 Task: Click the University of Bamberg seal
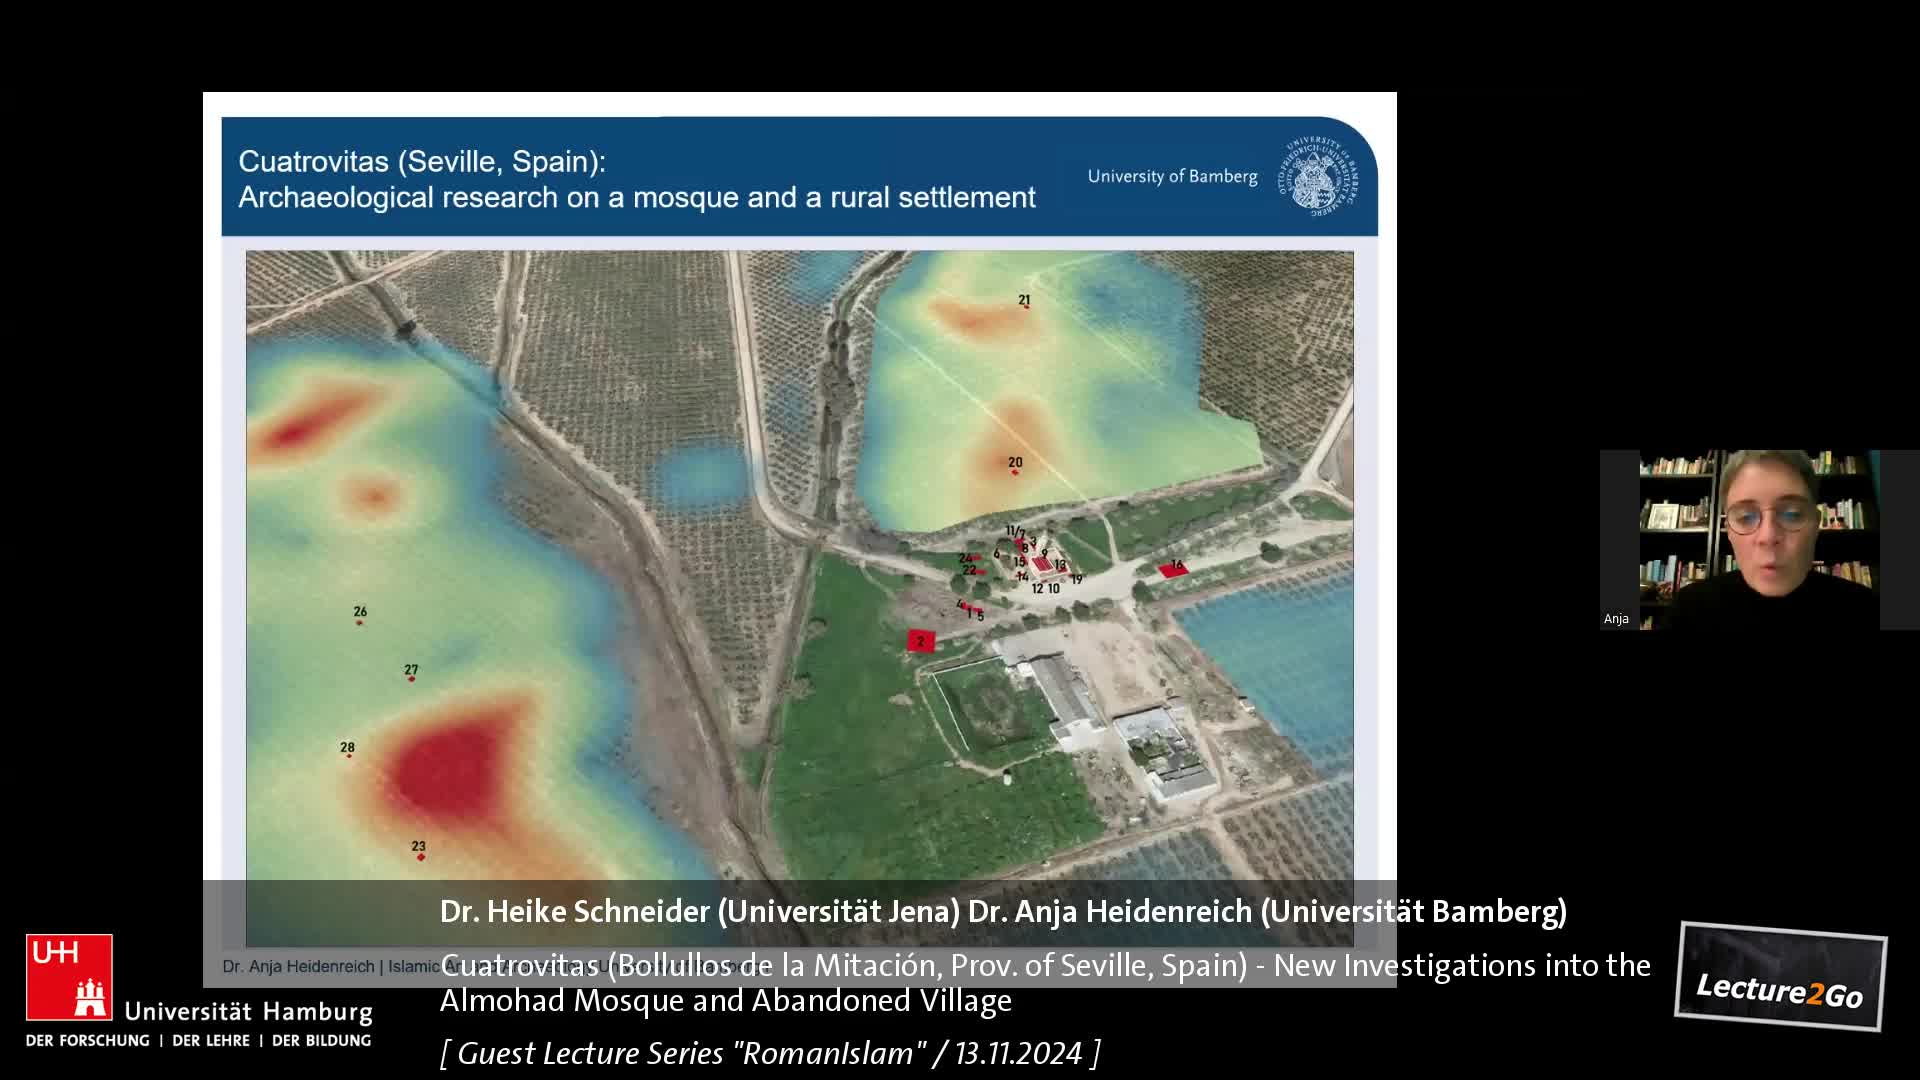1317,176
